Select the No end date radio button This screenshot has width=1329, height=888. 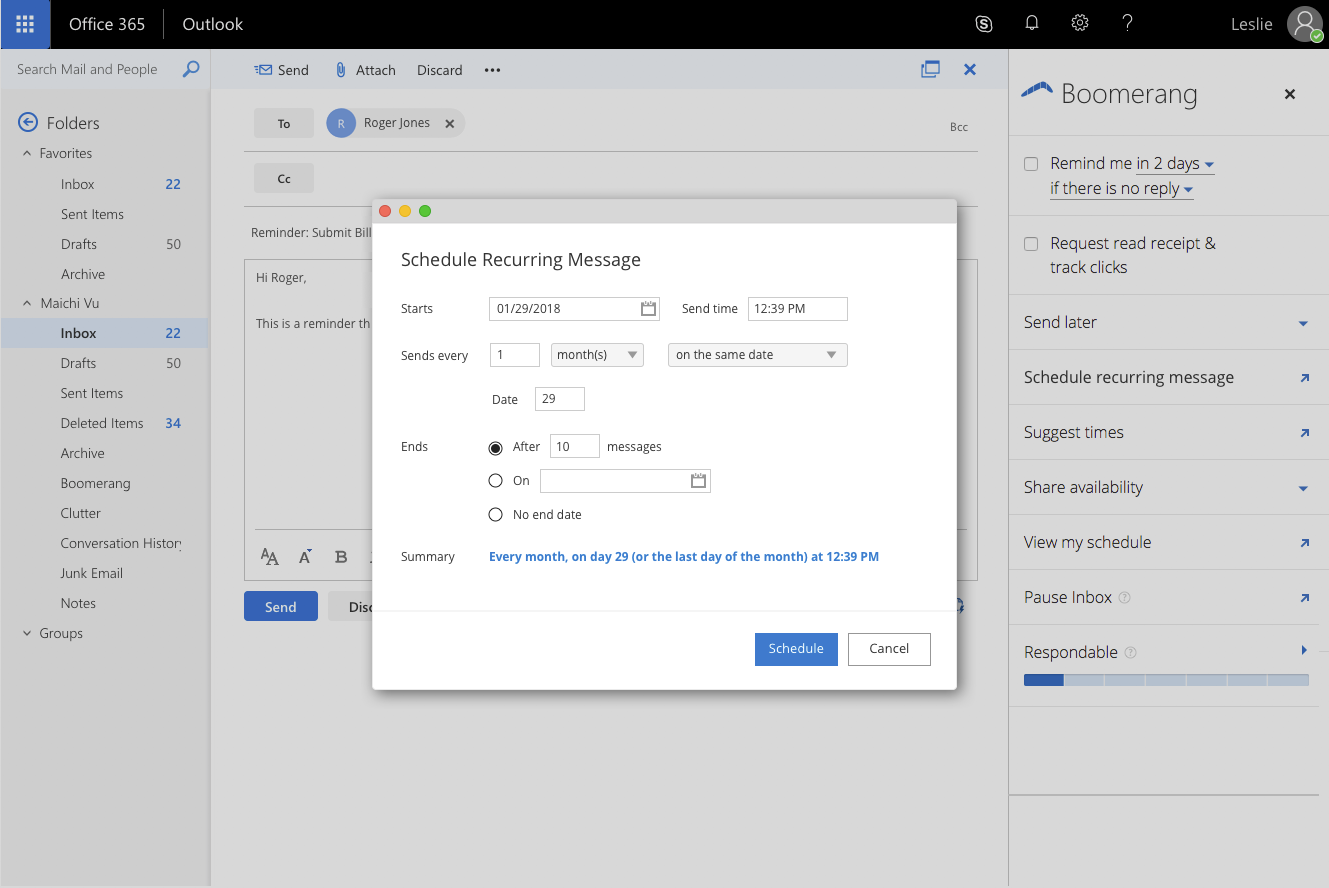tap(496, 514)
